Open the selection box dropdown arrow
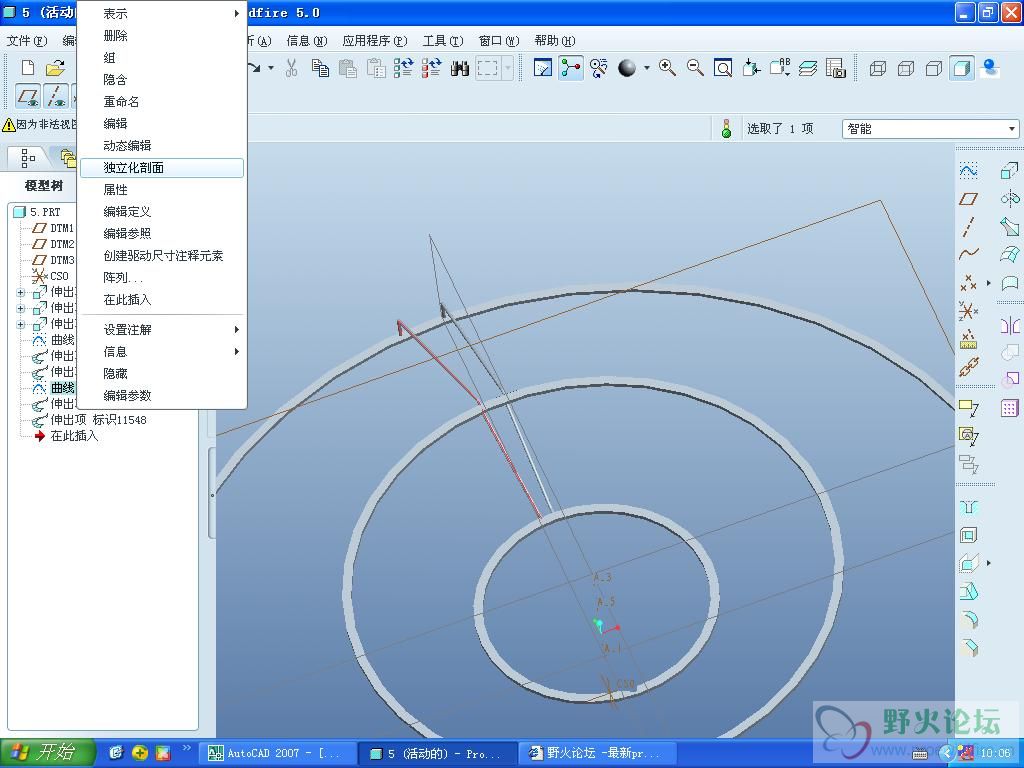1024x768 pixels. click(x=507, y=68)
